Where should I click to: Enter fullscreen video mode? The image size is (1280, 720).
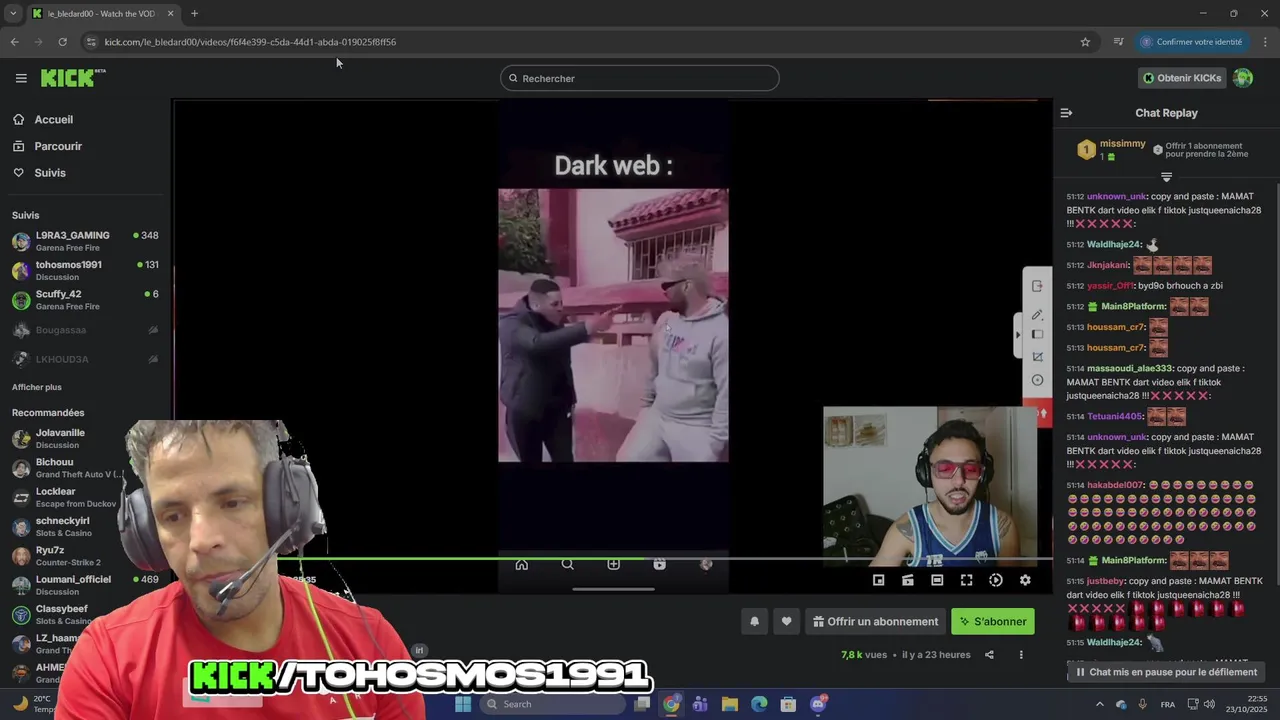click(966, 580)
